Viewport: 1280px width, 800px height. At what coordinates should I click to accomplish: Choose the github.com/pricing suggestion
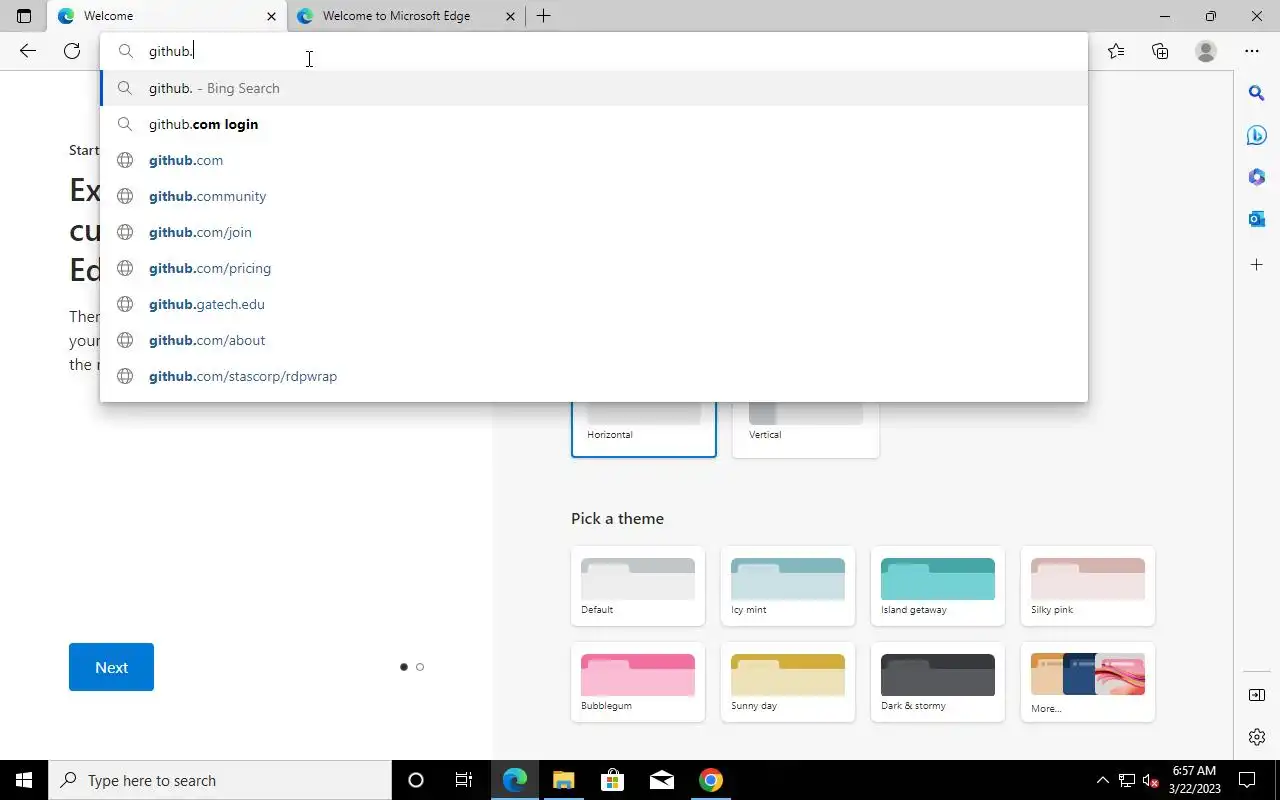point(594,268)
